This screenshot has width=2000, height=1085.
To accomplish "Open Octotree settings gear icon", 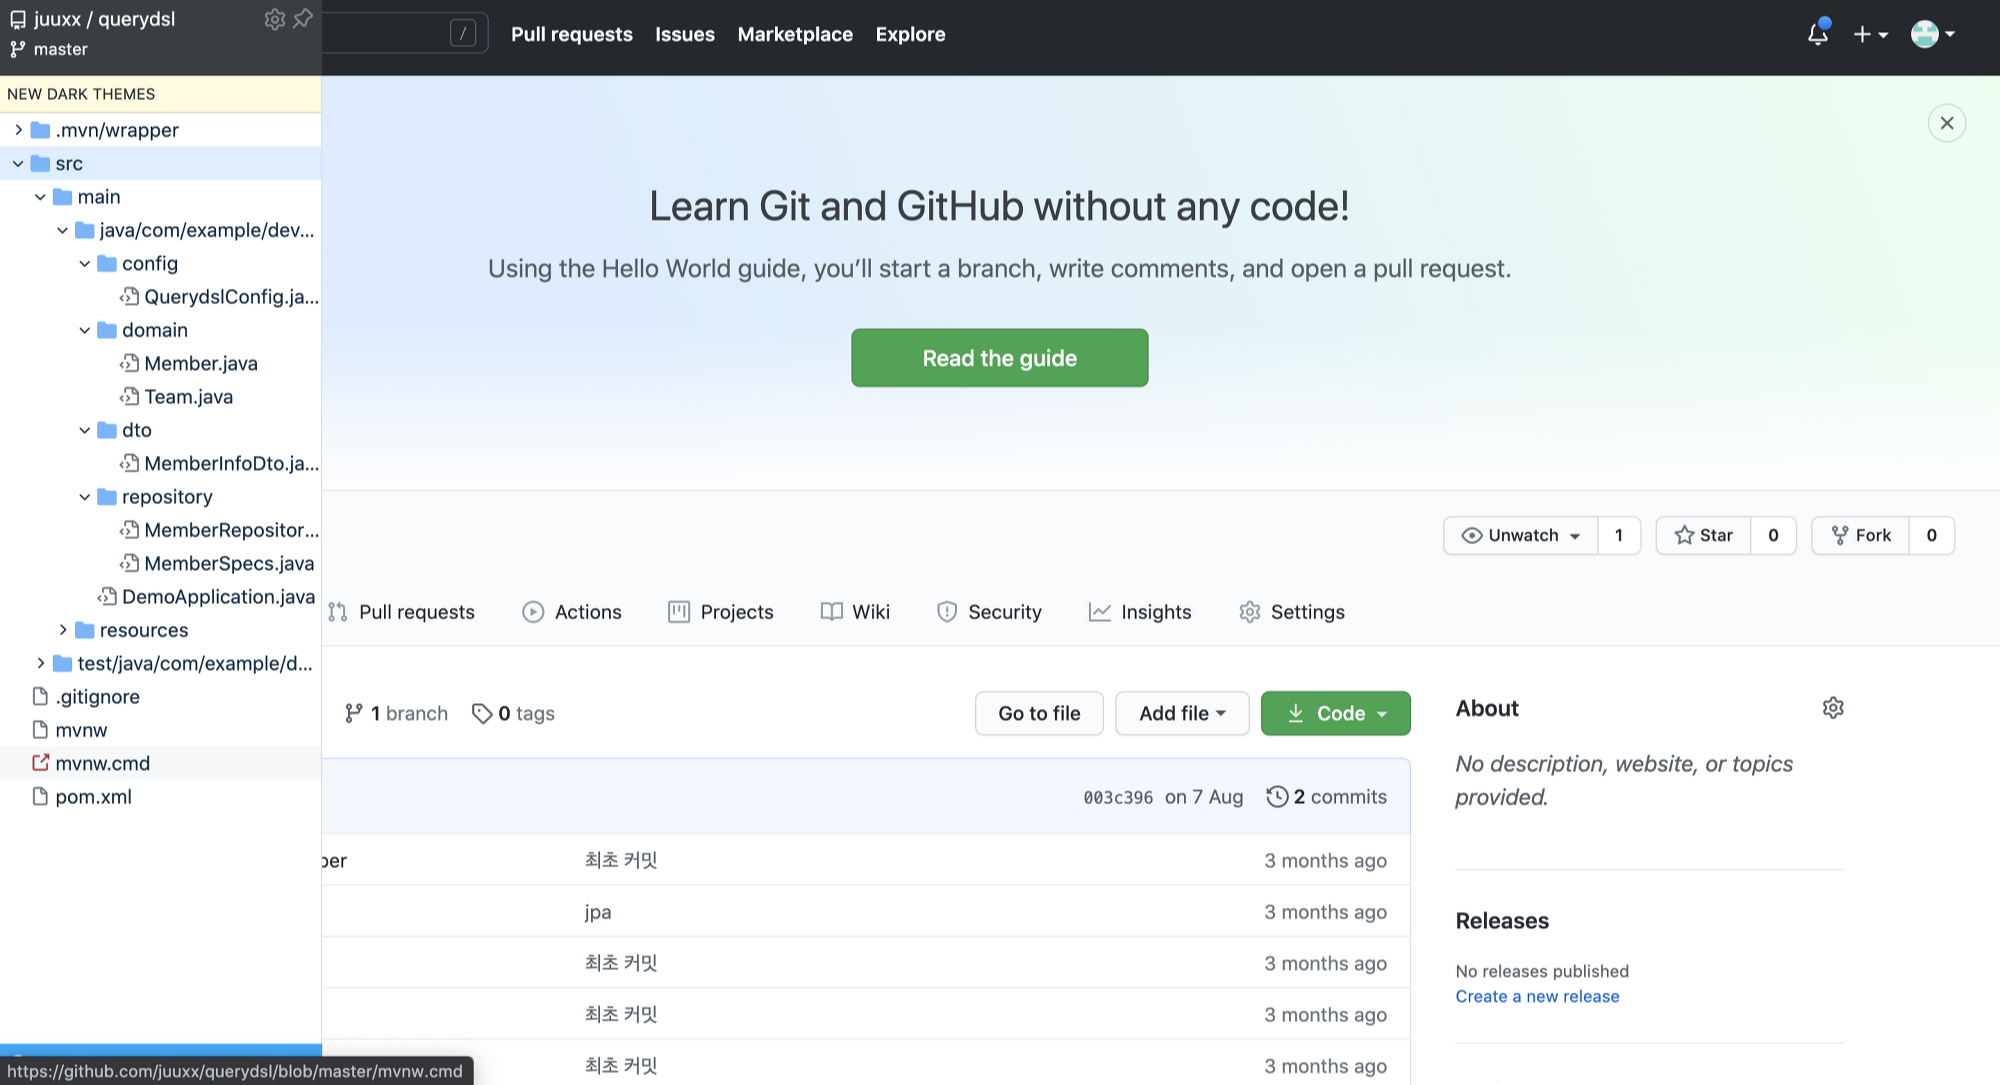I will tap(274, 19).
